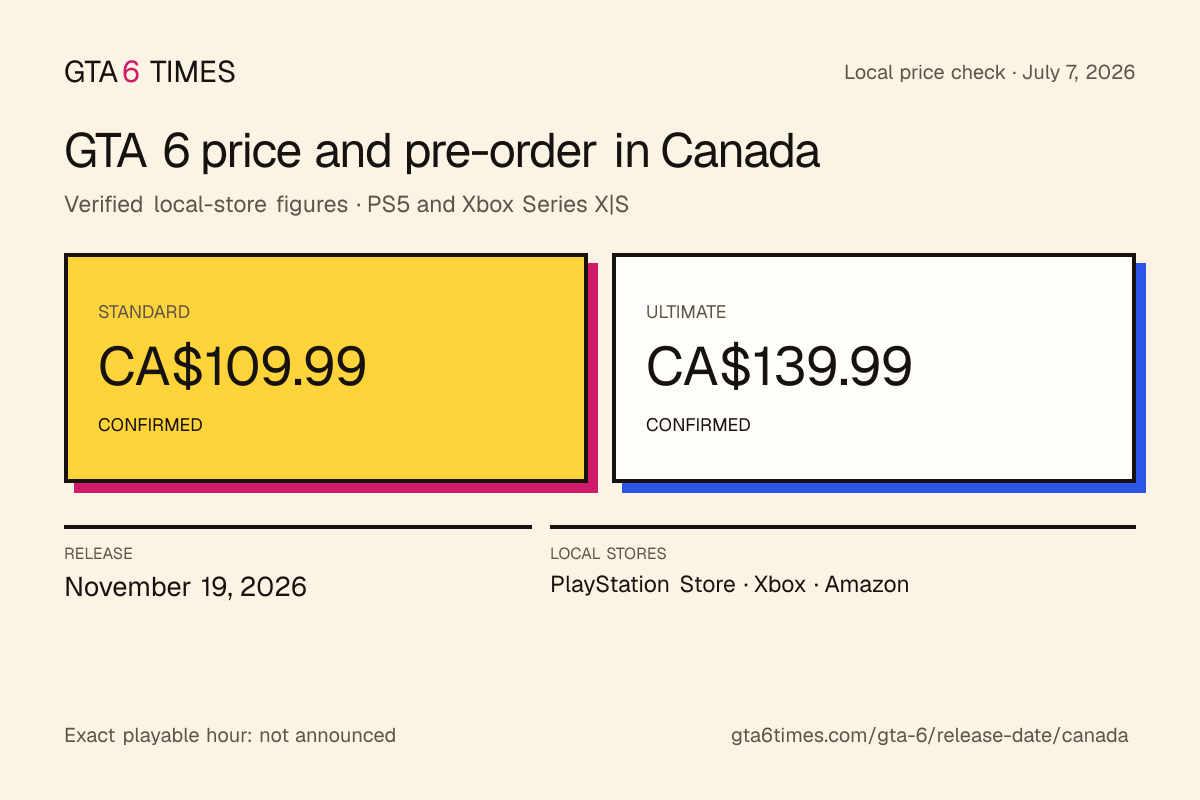Click the CA$109.99 standard price
This screenshot has height=800, width=1200.
click(x=232, y=366)
